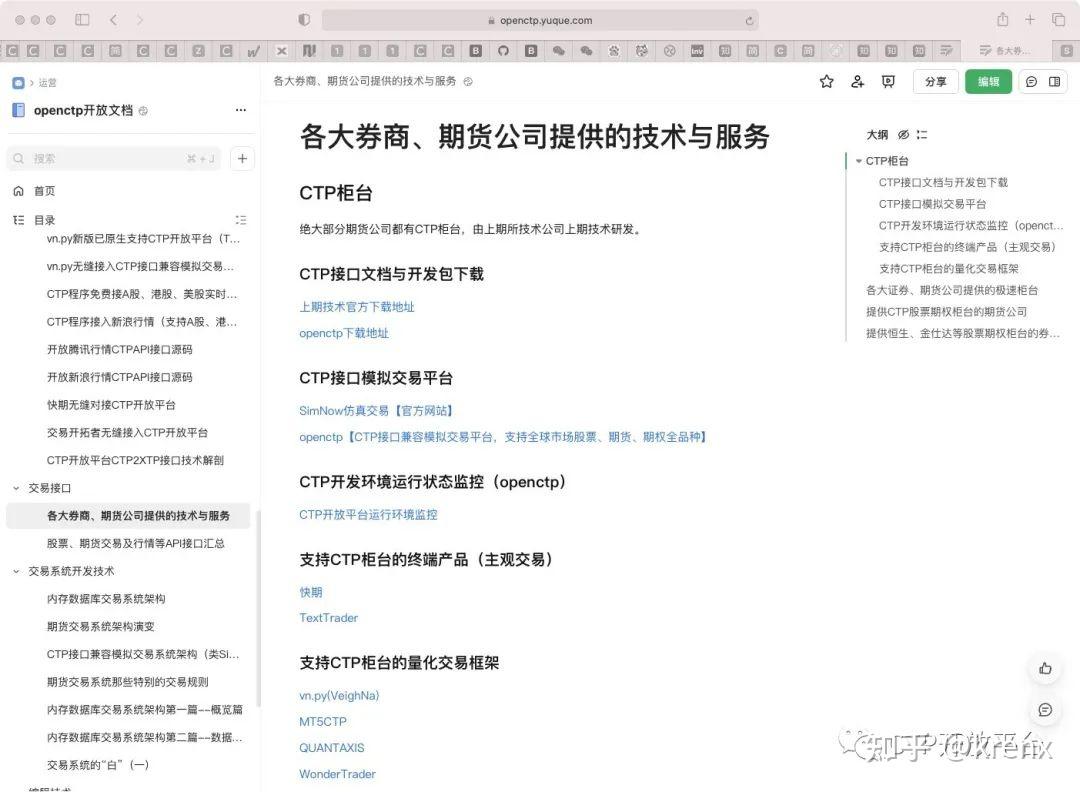Viewport: 1080px width, 792px height.
Task: Click the 分享 share button
Action: click(935, 81)
